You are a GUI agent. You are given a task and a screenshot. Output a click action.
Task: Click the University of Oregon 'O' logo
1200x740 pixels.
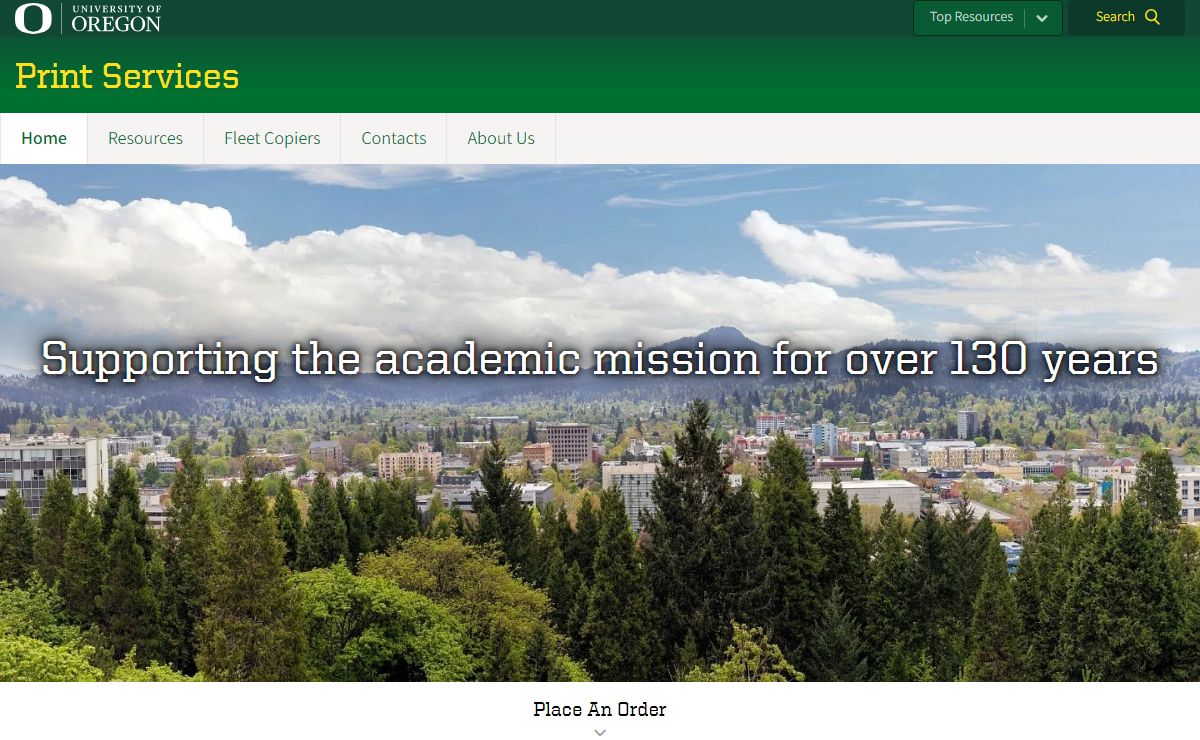tap(33, 18)
